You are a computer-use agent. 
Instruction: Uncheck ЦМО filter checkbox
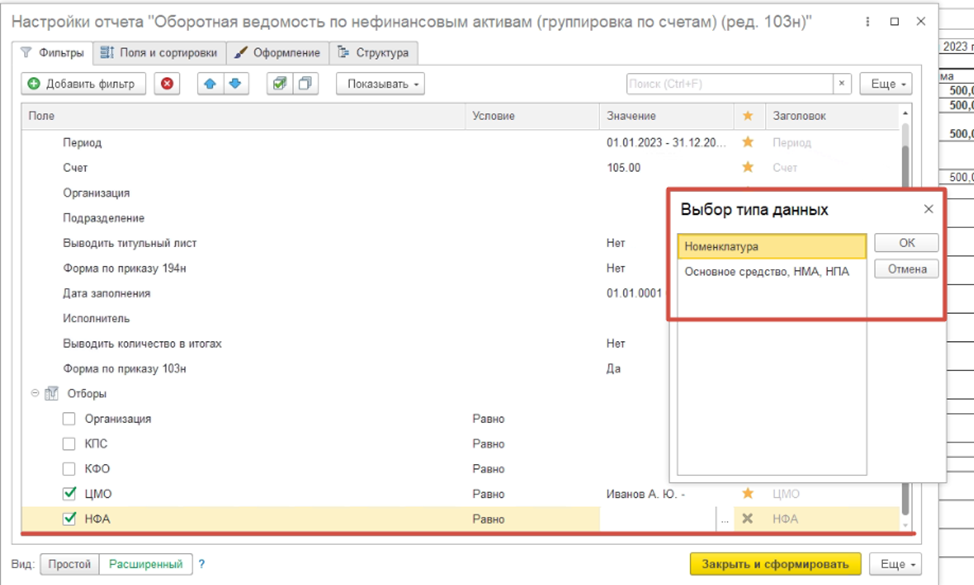[69, 494]
